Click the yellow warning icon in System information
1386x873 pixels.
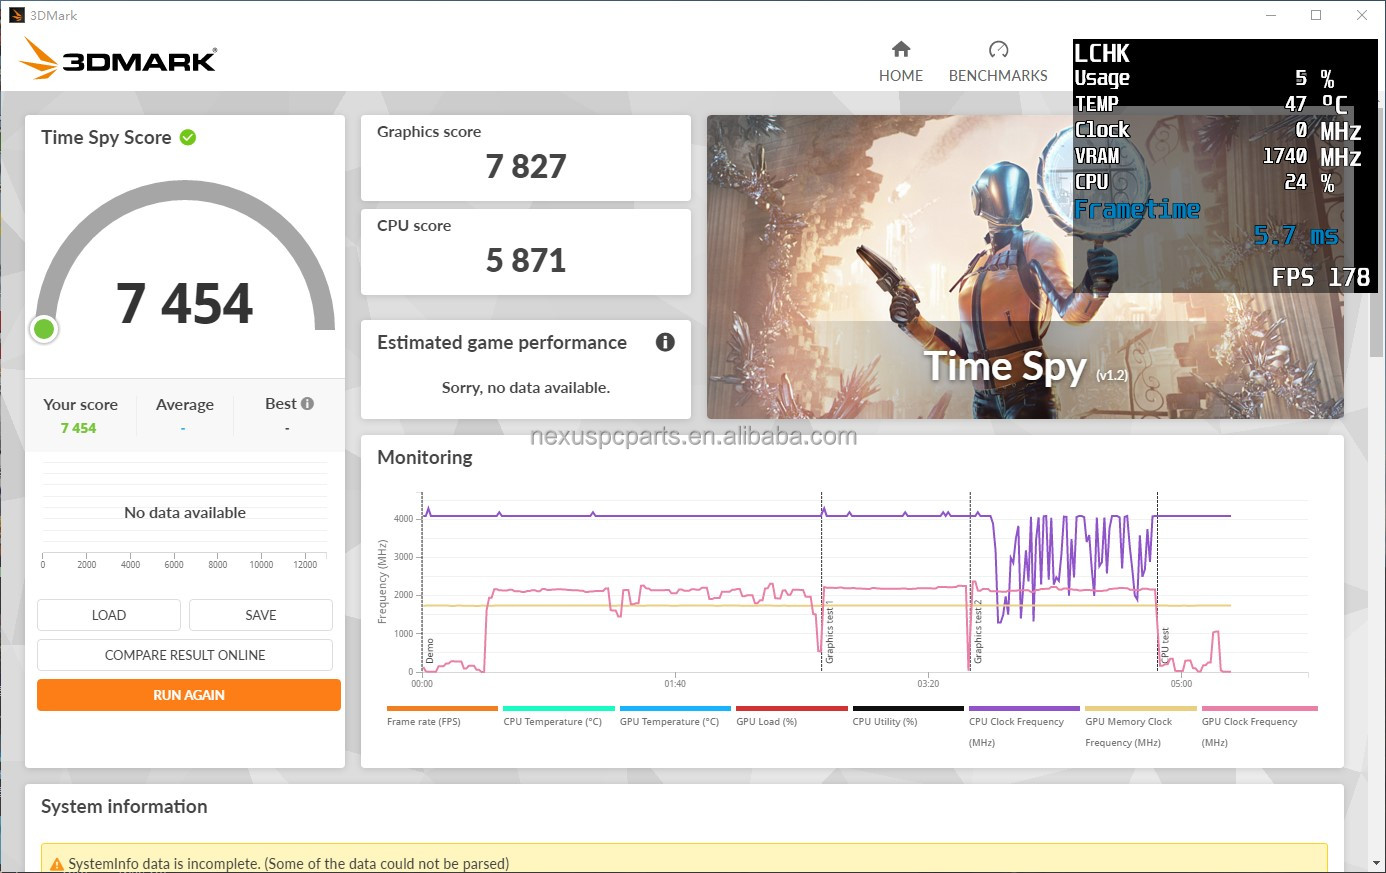coord(56,863)
